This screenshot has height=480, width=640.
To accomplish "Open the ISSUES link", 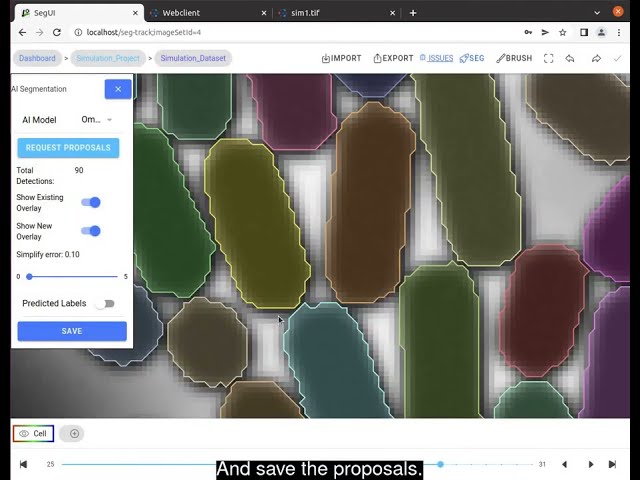I will point(436,58).
